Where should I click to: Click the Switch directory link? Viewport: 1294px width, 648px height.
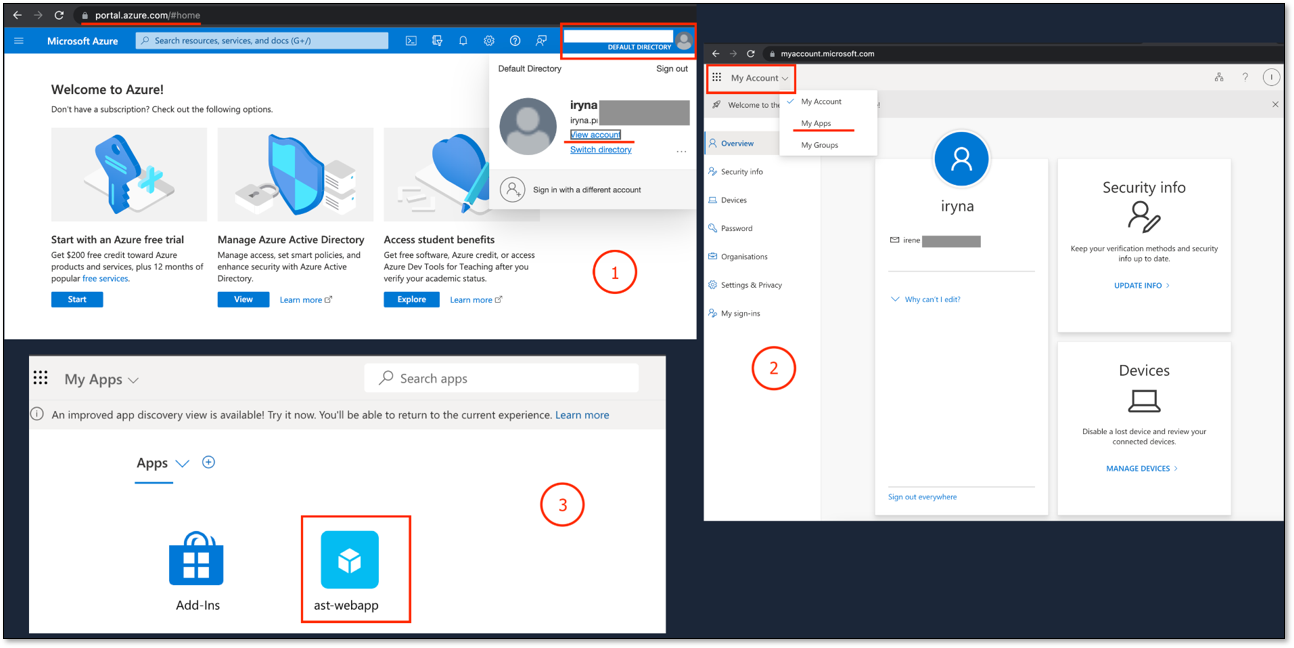tap(601, 150)
